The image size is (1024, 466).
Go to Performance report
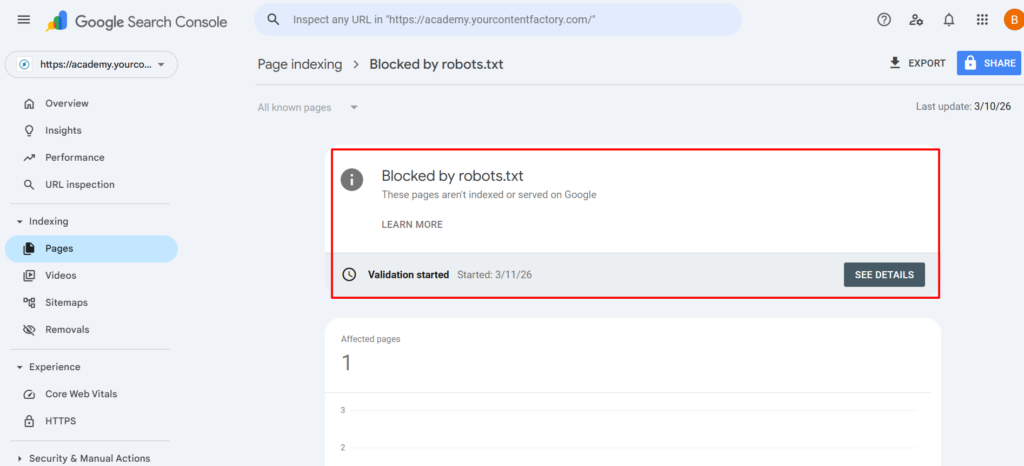point(74,157)
